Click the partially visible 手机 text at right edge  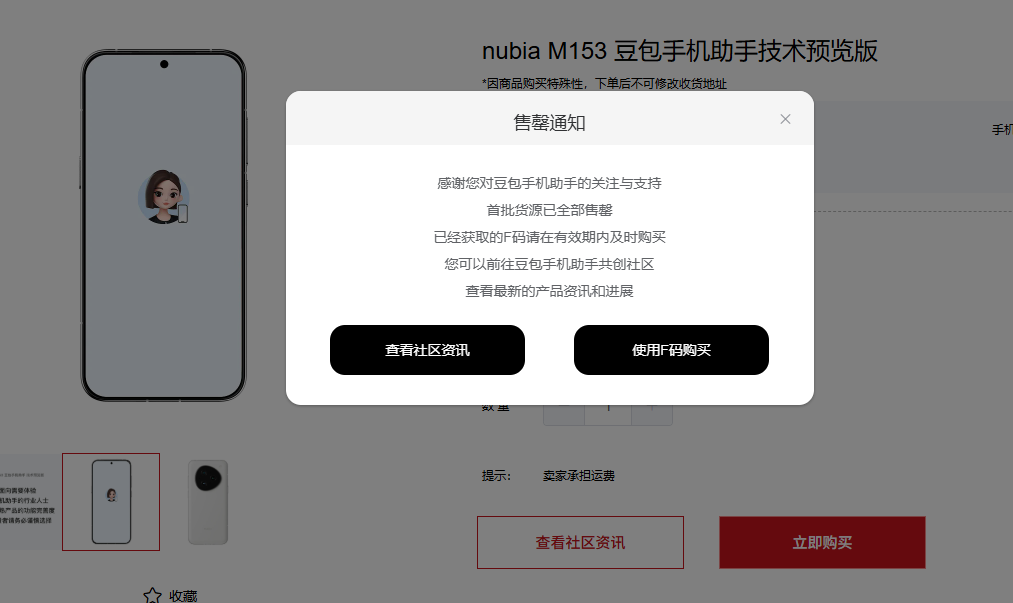pos(1003,129)
